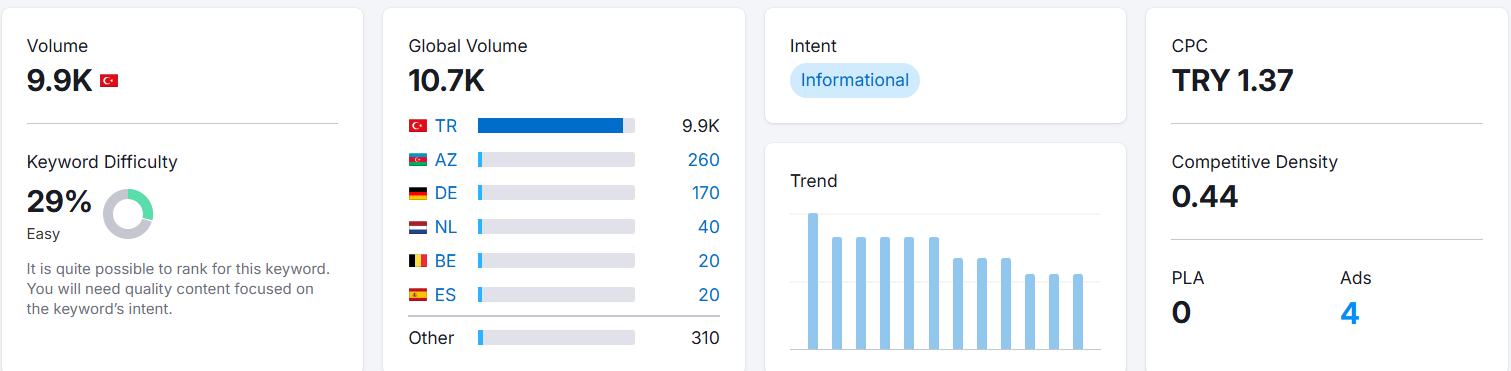
Task: Open the NL country link
Action: [x=446, y=227]
